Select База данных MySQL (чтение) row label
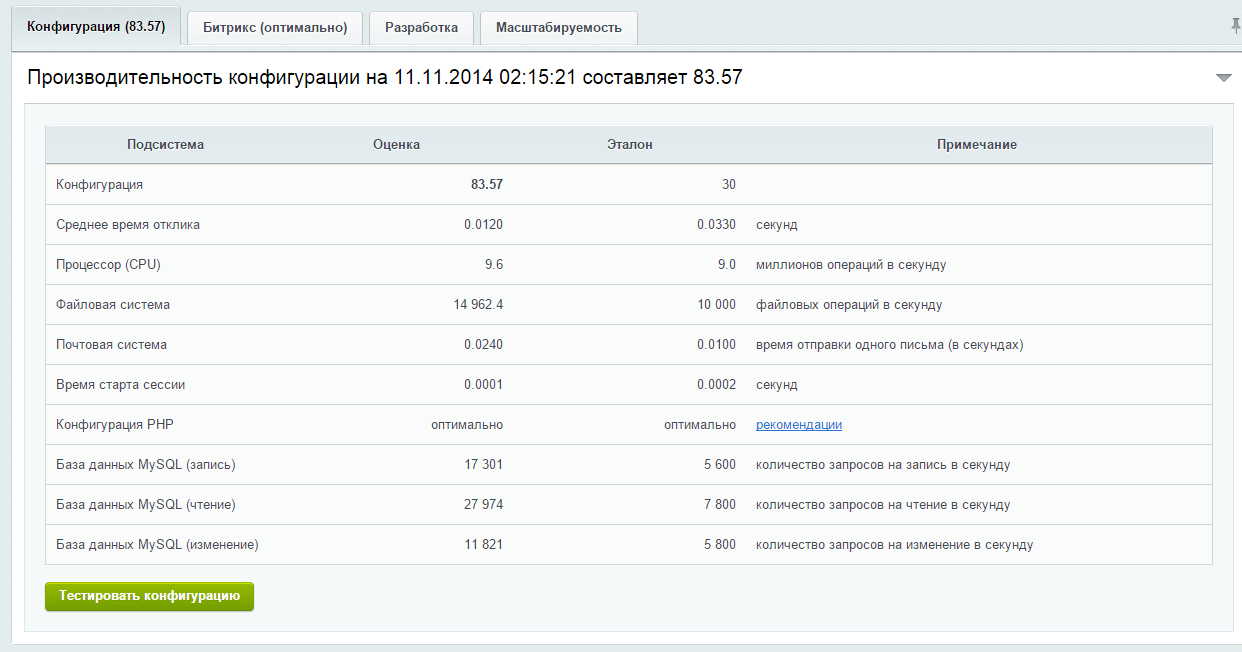The height and width of the screenshot is (652, 1242). (x=146, y=505)
